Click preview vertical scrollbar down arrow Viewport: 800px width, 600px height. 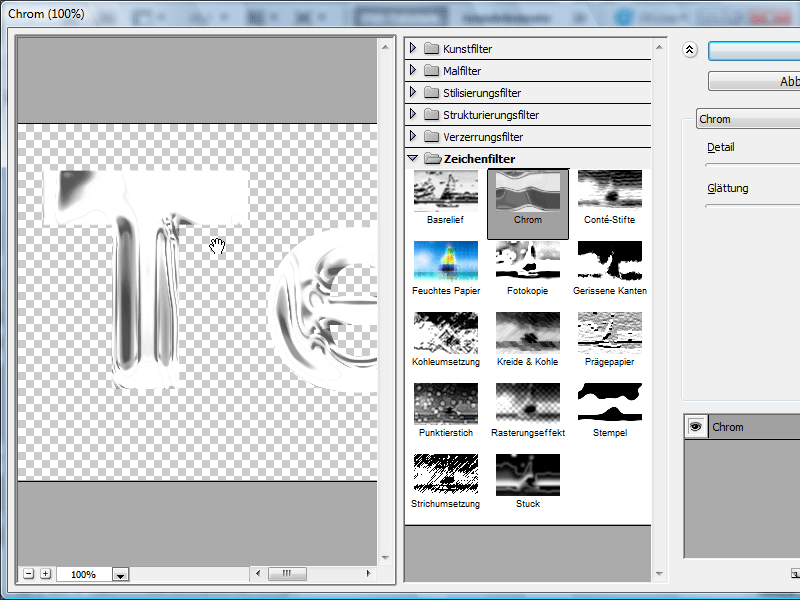(x=385, y=558)
